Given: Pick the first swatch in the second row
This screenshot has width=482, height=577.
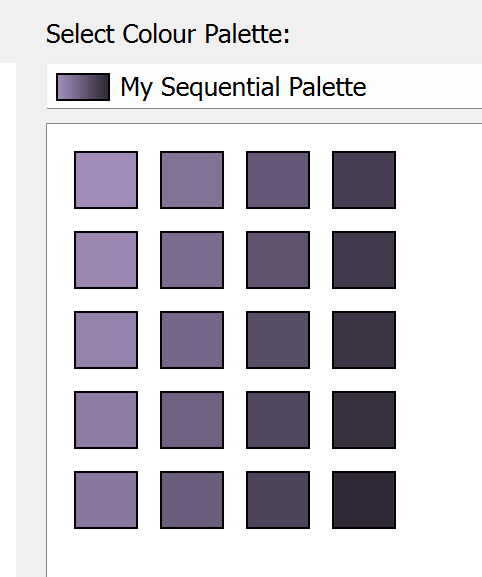Looking at the screenshot, I should [106, 260].
